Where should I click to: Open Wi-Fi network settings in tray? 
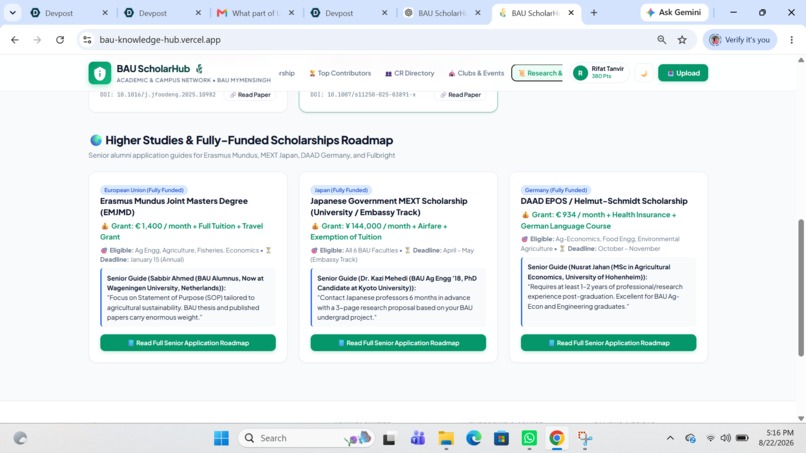pos(710,438)
